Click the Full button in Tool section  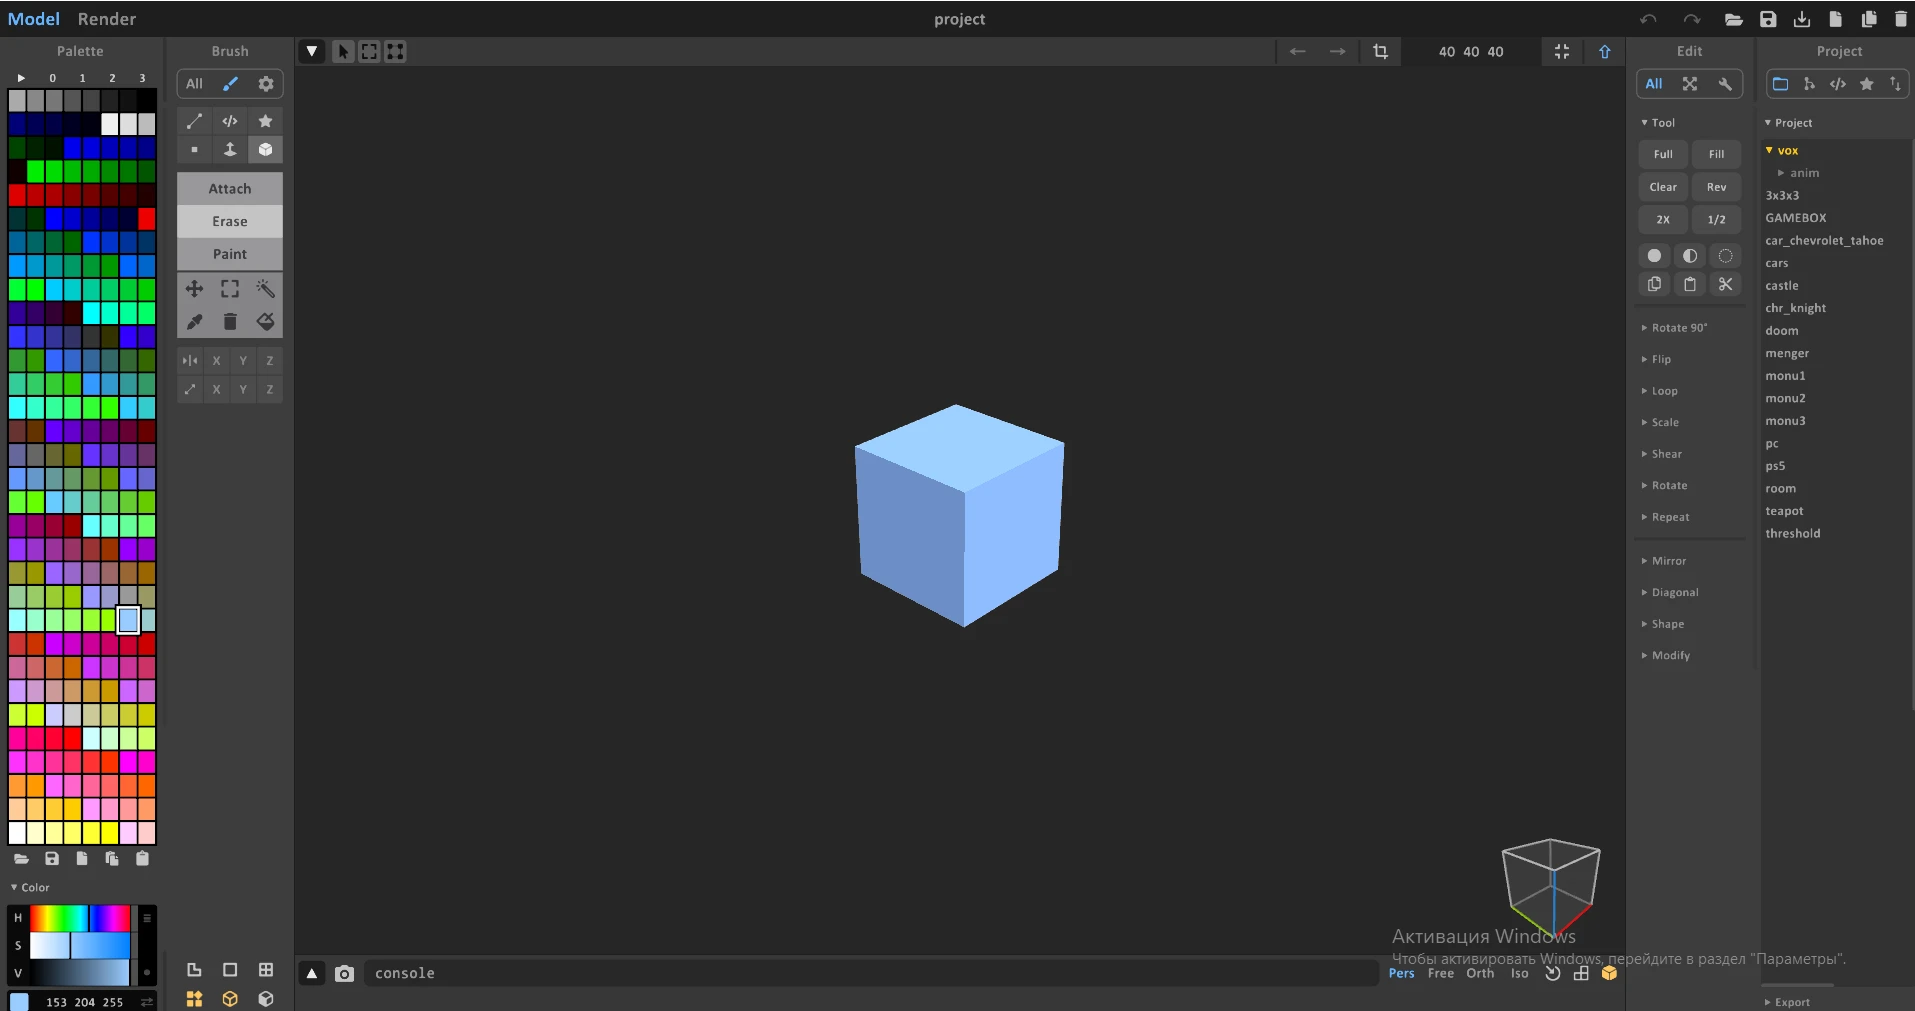pyautogui.click(x=1663, y=154)
